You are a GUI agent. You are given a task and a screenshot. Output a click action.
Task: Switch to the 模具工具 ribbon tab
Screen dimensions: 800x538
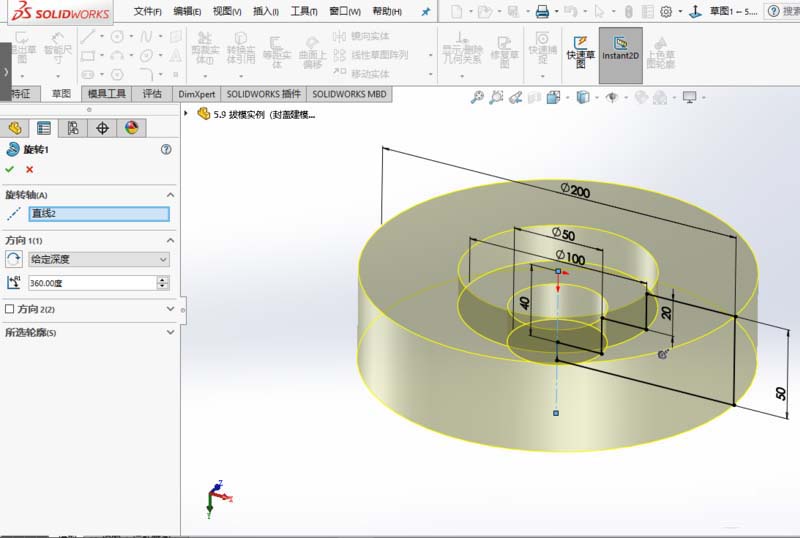(107, 94)
